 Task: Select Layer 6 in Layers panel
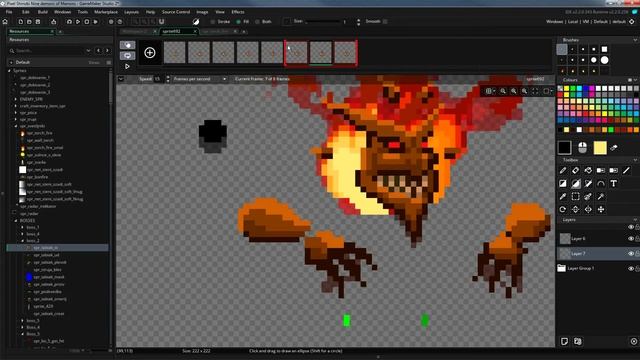pos(596,239)
